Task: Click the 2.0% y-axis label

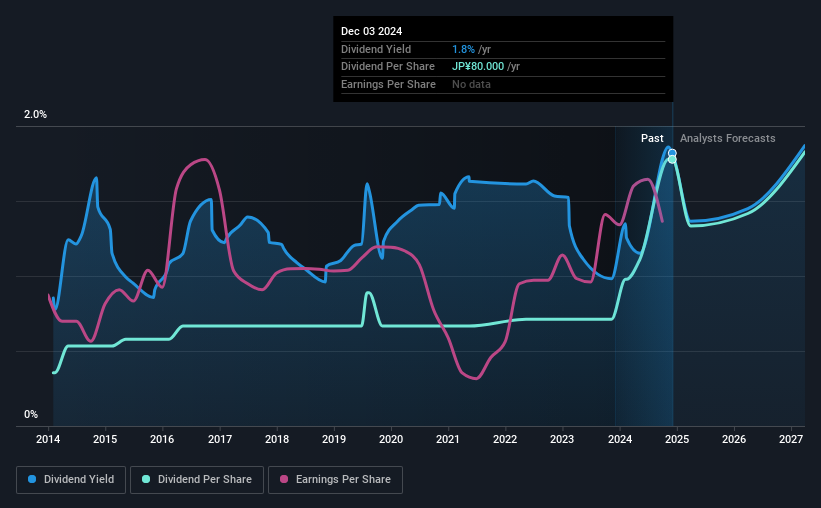Action: 35,114
